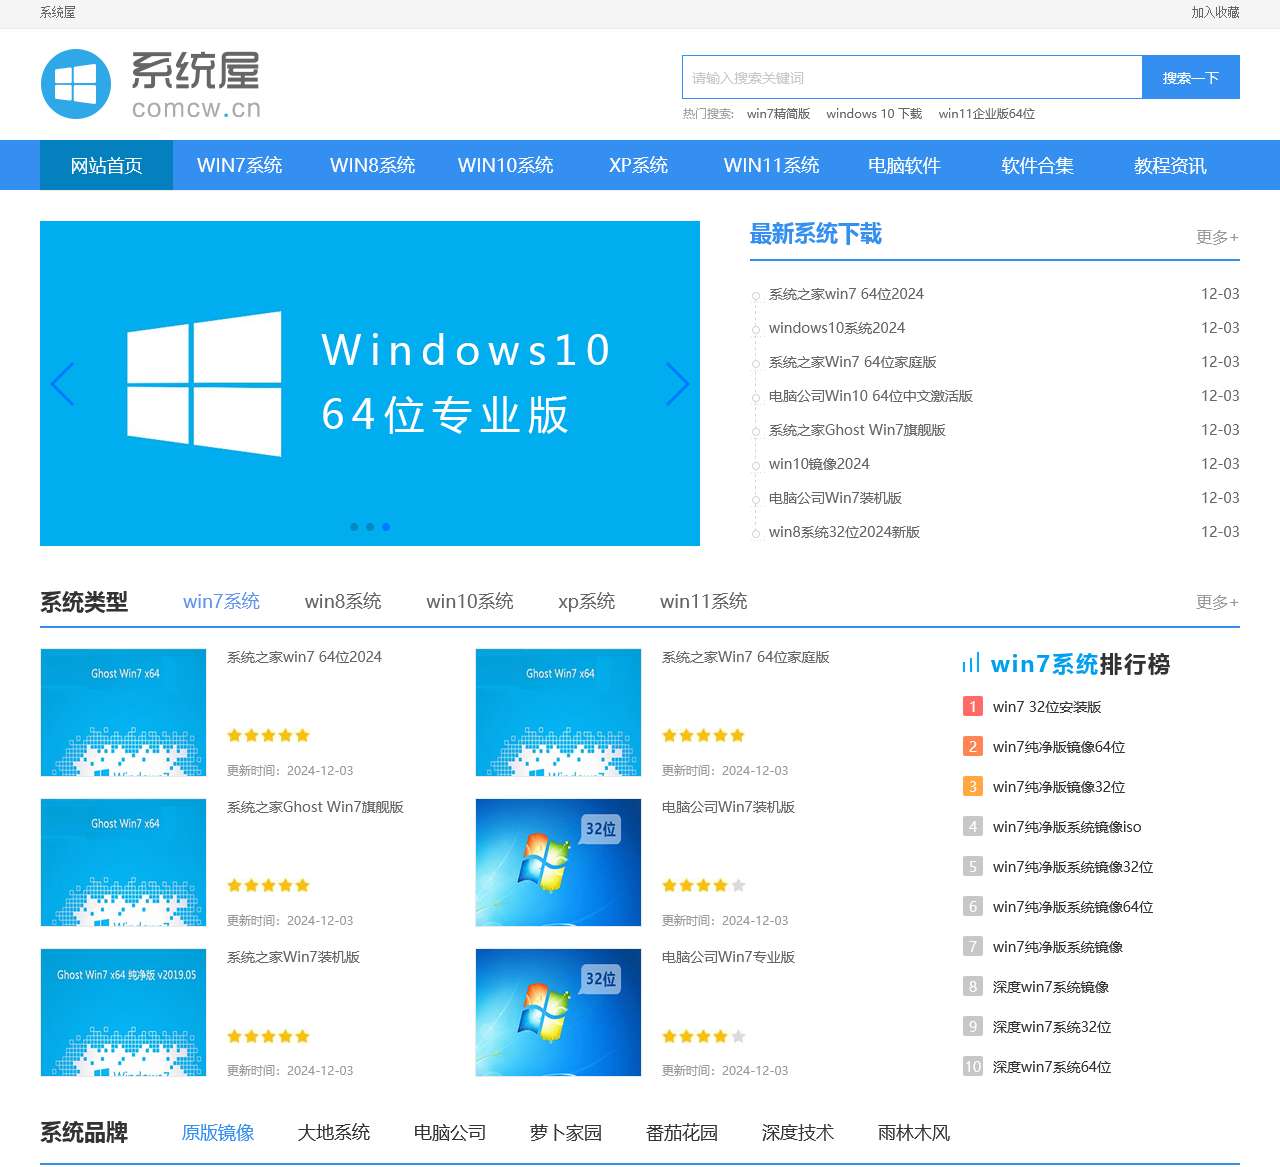This screenshot has height=1167, width=1280.
Task: Select the 萝卜家园 brand tab
Action: (x=566, y=1132)
